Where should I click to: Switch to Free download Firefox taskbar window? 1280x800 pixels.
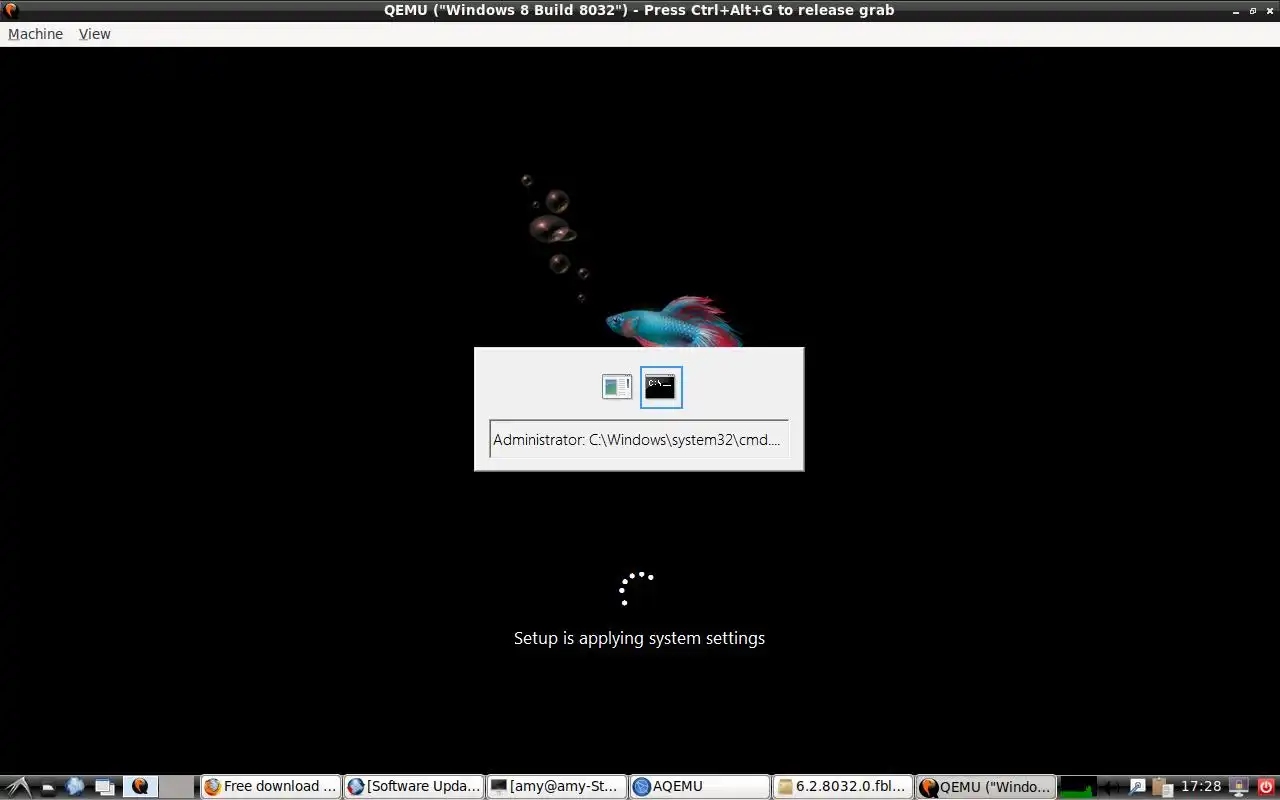coord(270,787)
